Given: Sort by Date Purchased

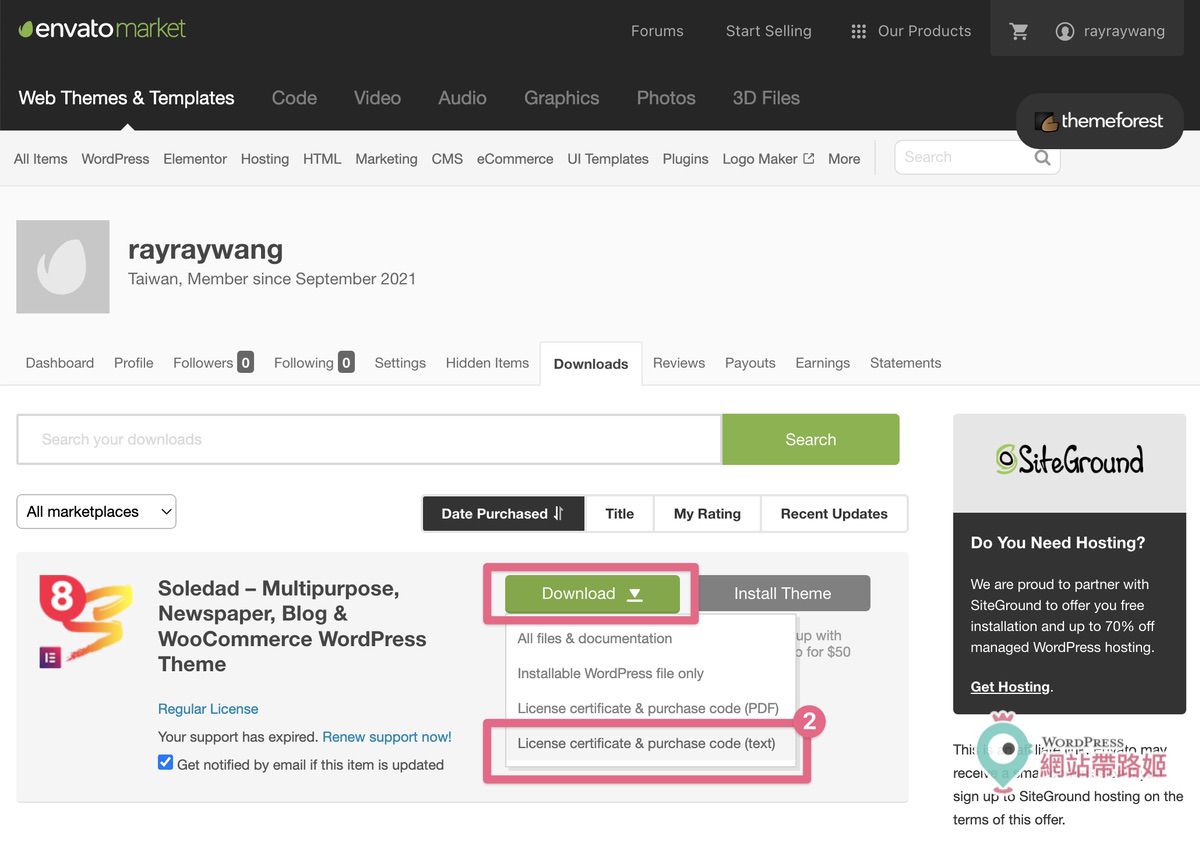Looking at the screenshot, I should (x=503, y=514).
